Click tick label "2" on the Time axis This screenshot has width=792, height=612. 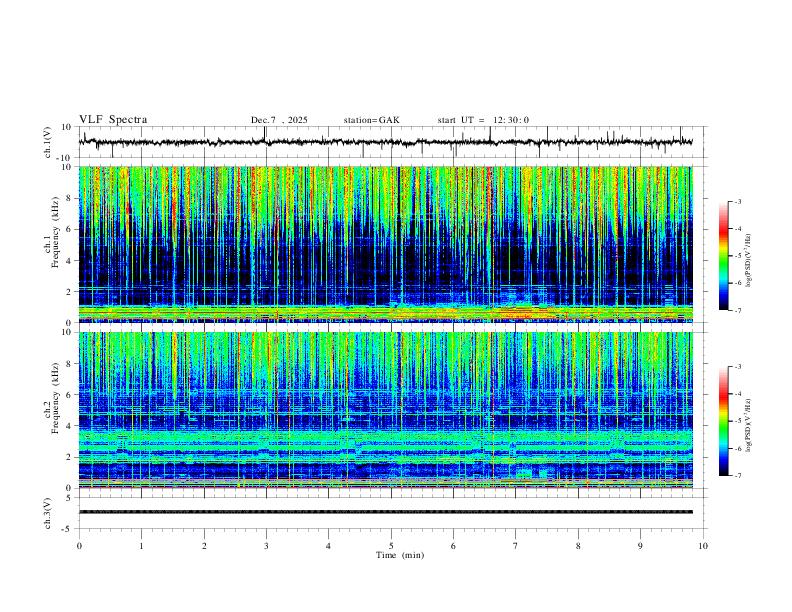coord(204,546)
